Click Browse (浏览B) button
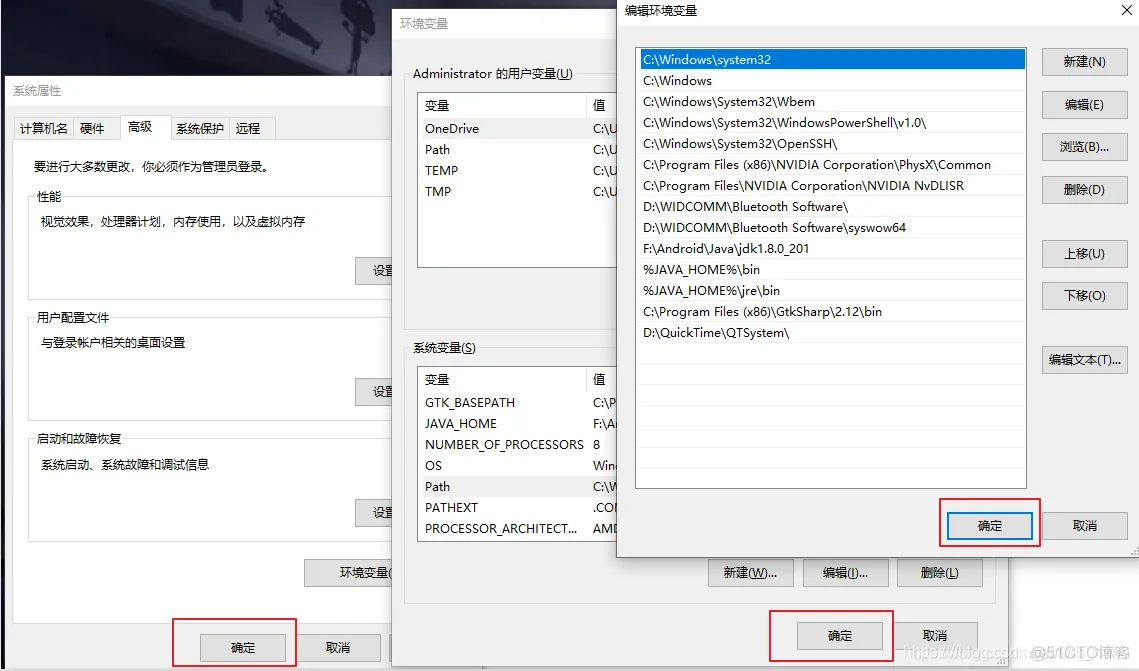The image size is (1139, 671). coord(1084,147)
